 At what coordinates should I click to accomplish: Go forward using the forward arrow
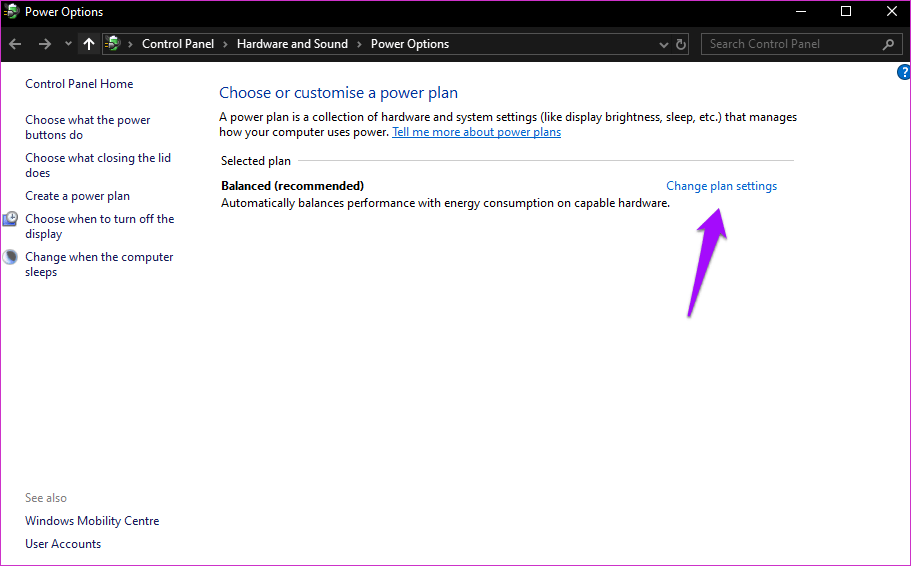tap(45, 44)
